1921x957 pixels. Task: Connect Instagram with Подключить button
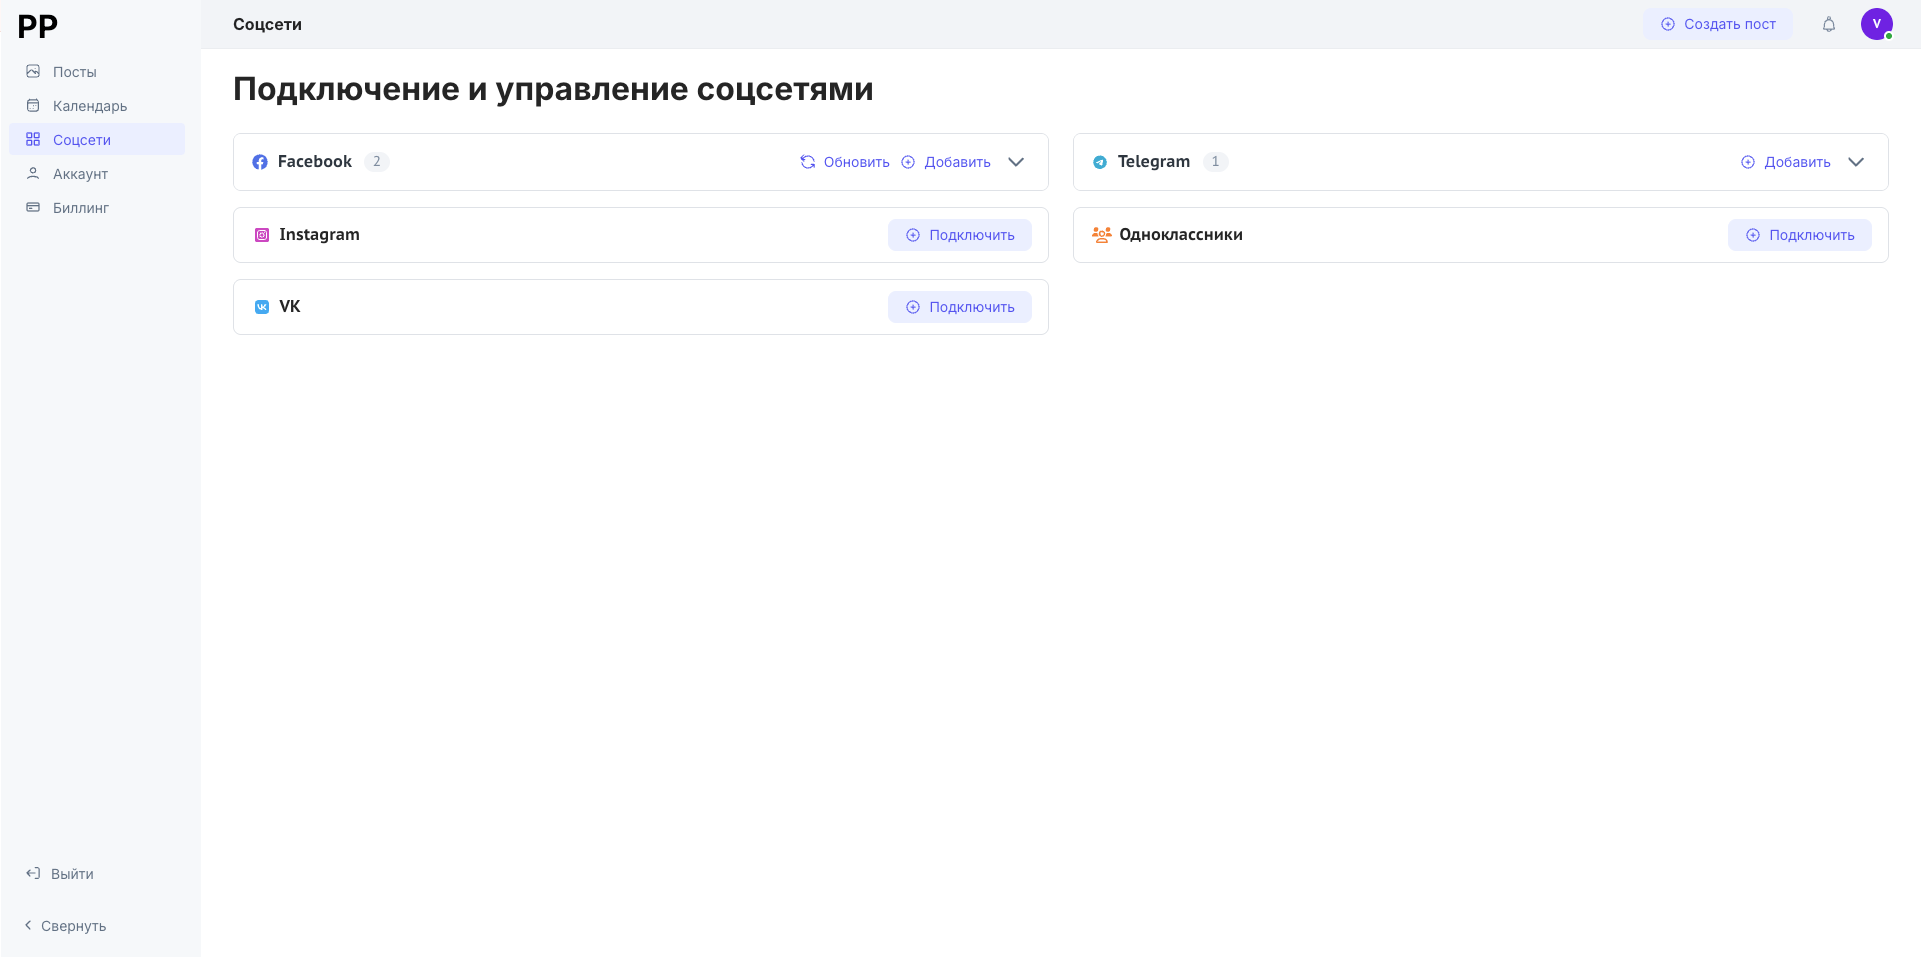[x=960, y=235]
